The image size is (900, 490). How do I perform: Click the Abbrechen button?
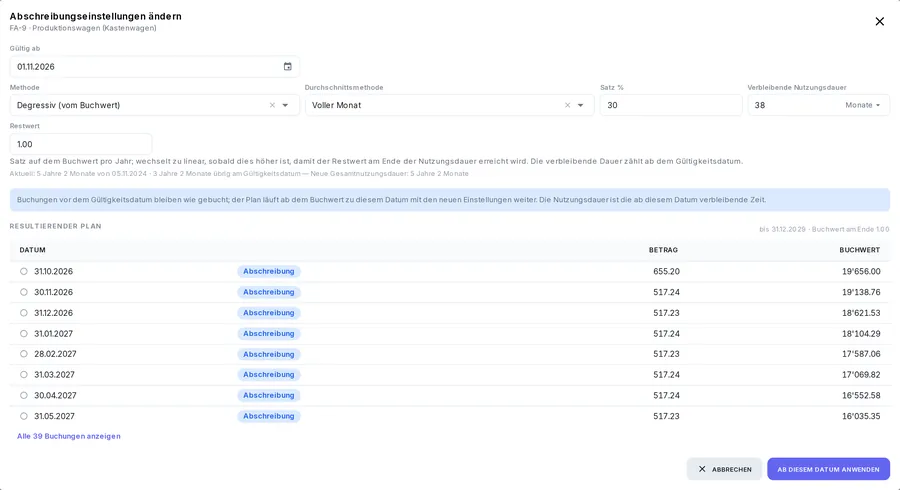[x=724, y=469]
